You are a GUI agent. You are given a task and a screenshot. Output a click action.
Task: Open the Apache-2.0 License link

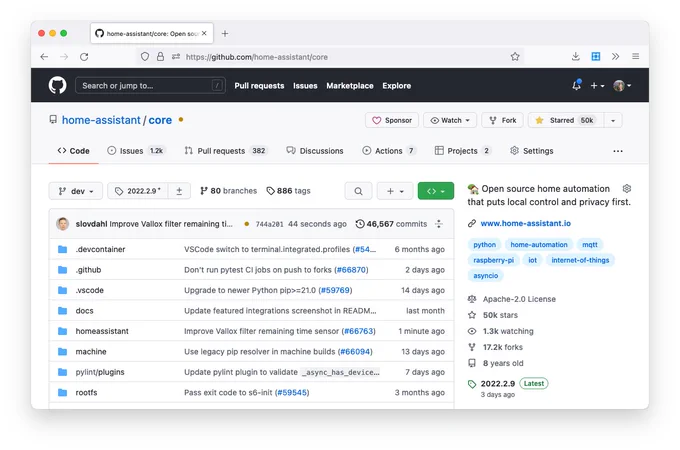coord(519,299)
